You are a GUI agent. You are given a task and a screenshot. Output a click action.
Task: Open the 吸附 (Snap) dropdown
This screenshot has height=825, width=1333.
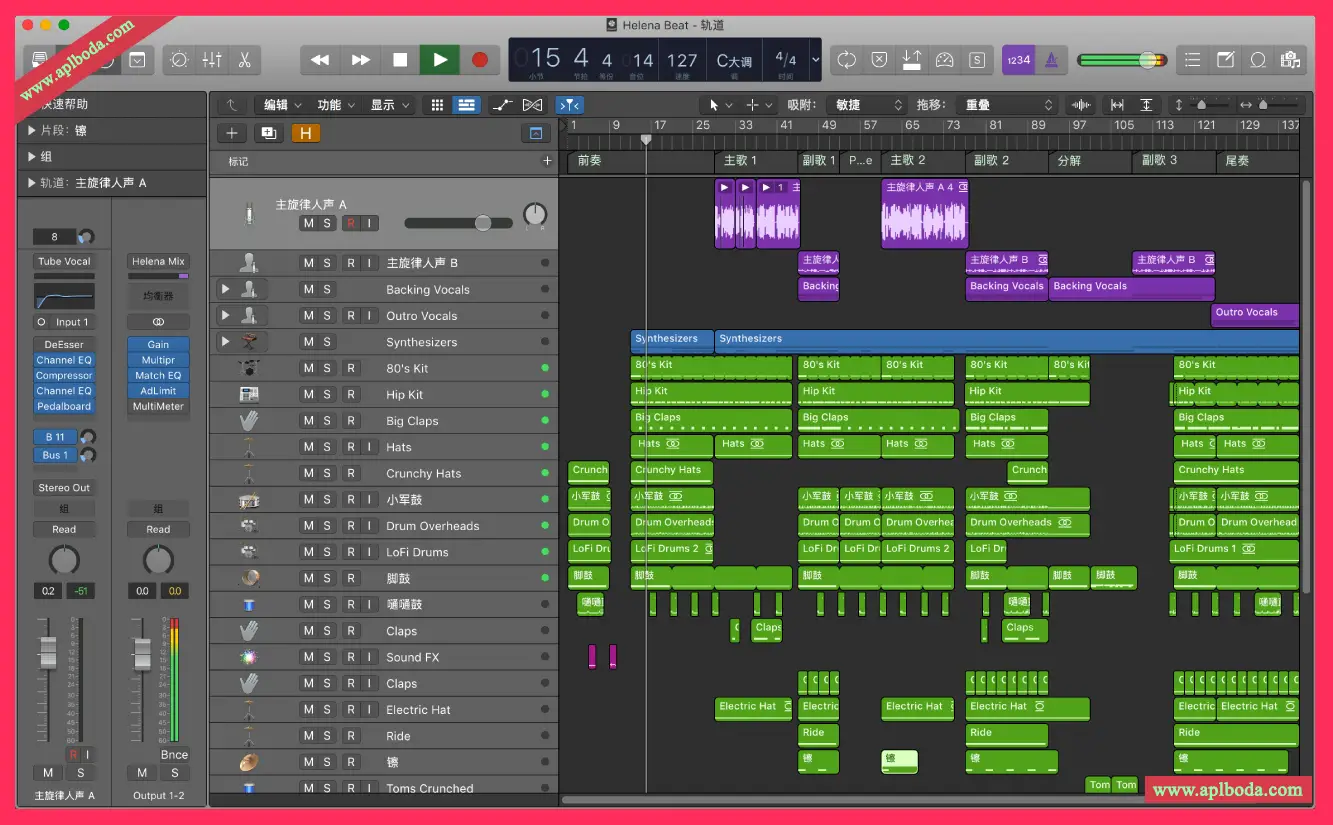[x=868, y=105]
